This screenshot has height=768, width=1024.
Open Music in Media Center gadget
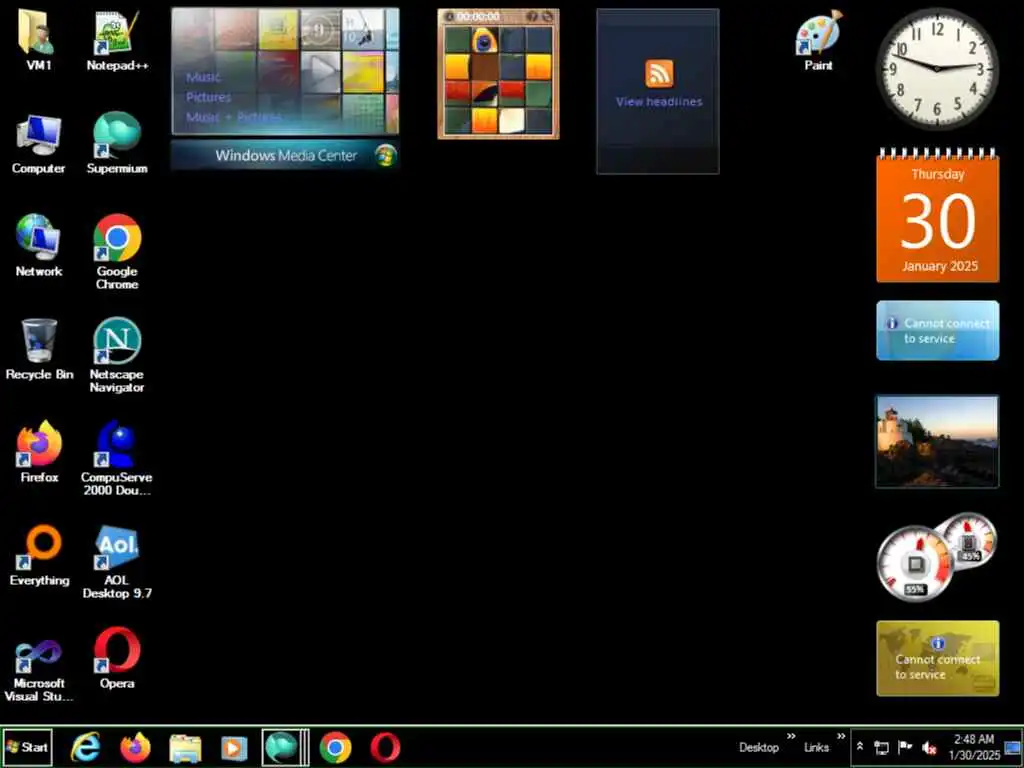pyautogui.click(x=203, y=77)
